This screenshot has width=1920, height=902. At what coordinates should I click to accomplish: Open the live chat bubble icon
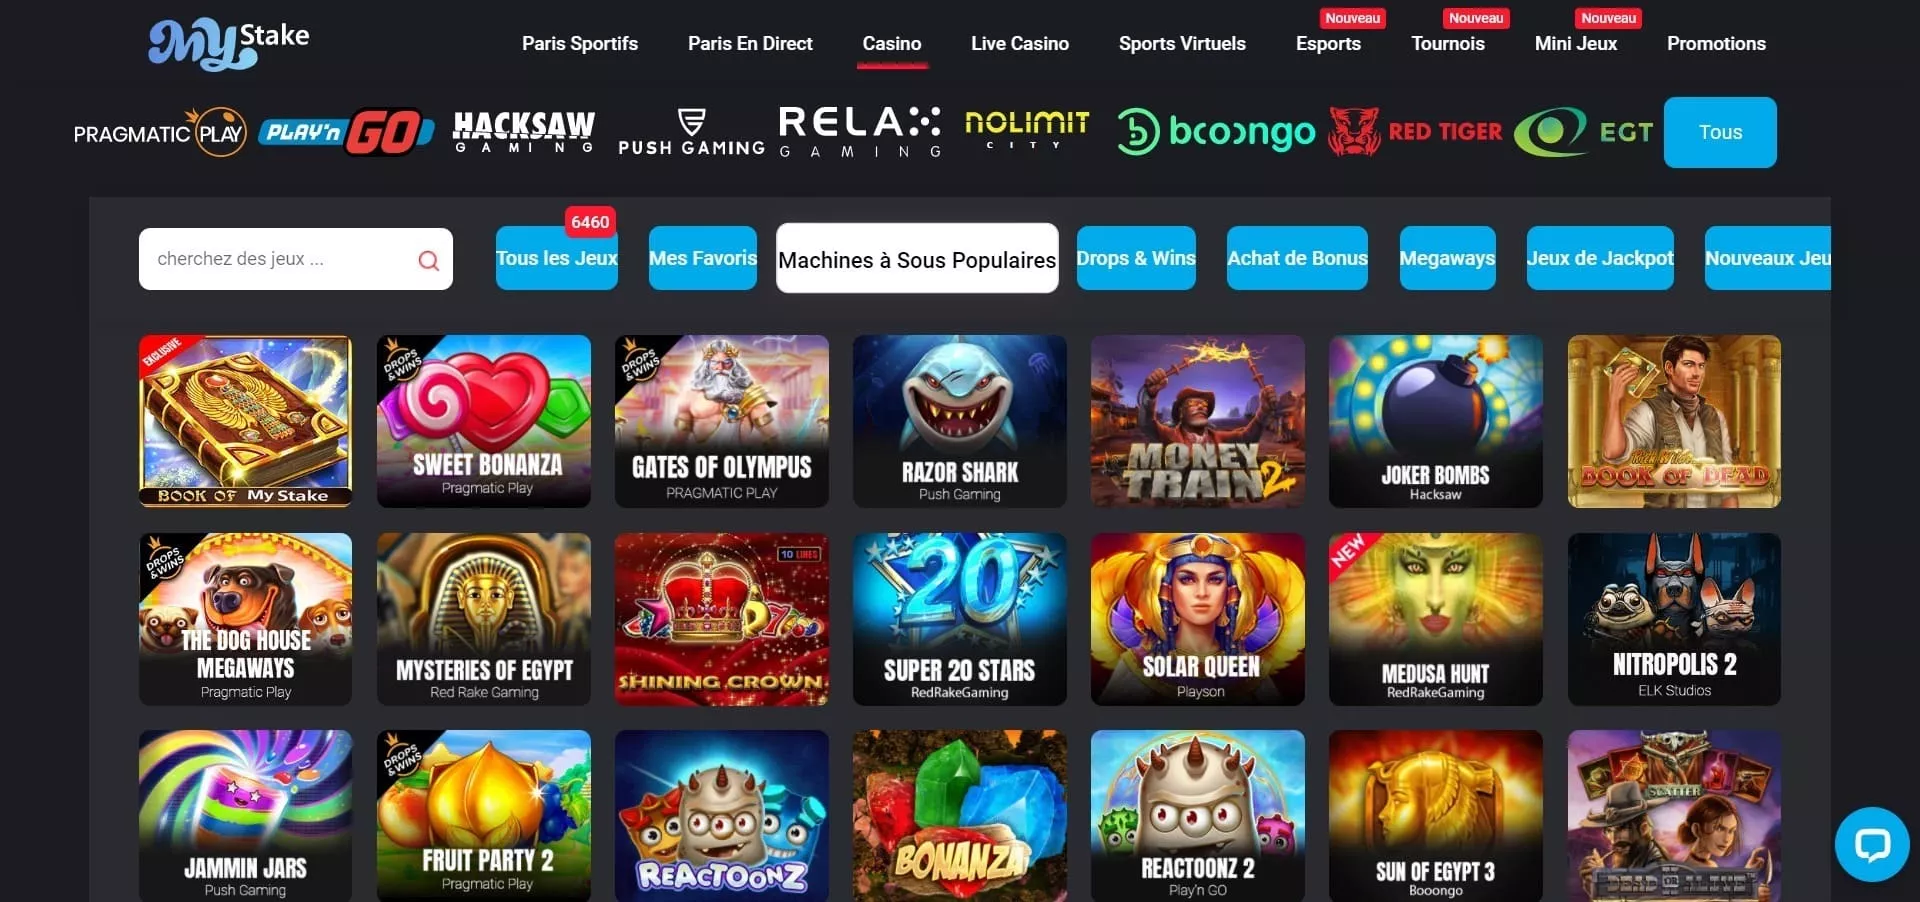pos(1872,844)
